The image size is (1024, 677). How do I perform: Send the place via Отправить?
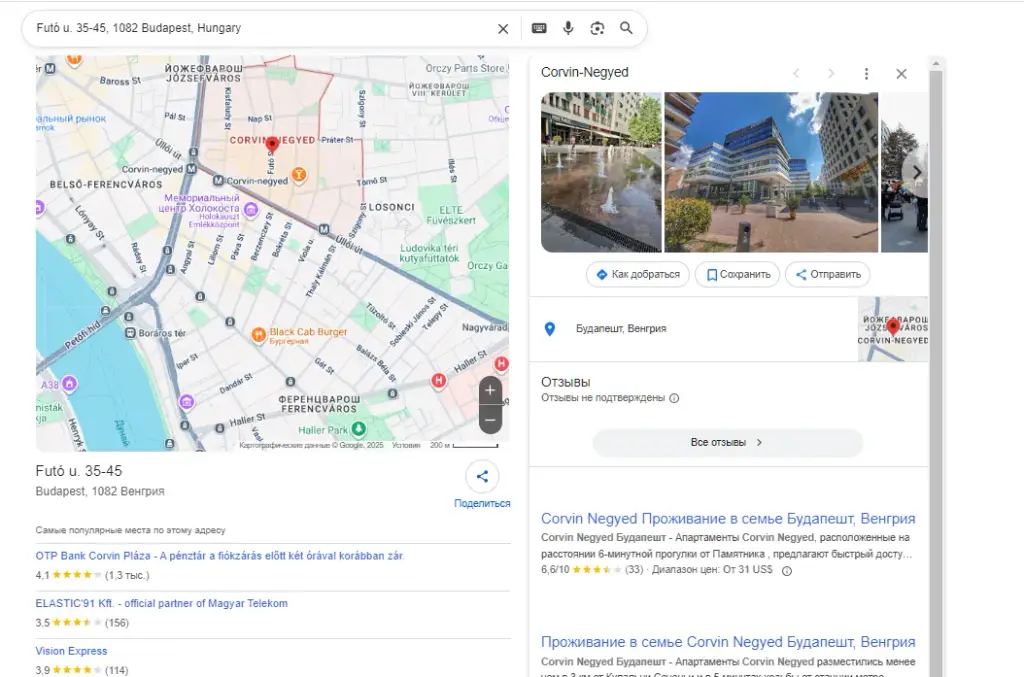pos(827,274)
